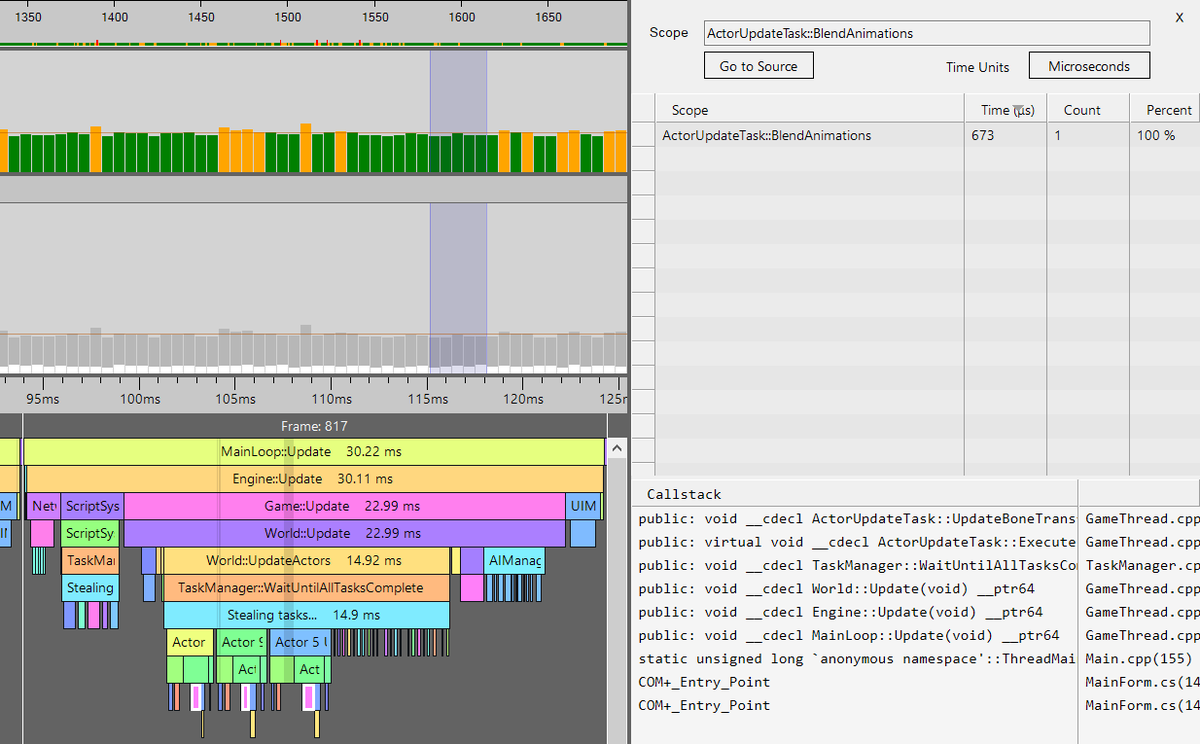Select the green ScriptSy block
1200x744 pixels.
coord(90,533)
